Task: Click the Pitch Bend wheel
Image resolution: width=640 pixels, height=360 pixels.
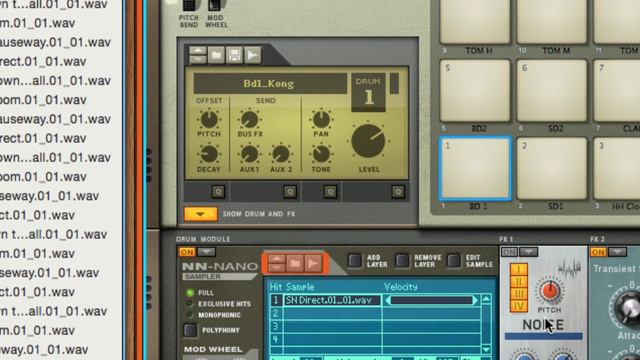Action: click(x=189, y=5)
